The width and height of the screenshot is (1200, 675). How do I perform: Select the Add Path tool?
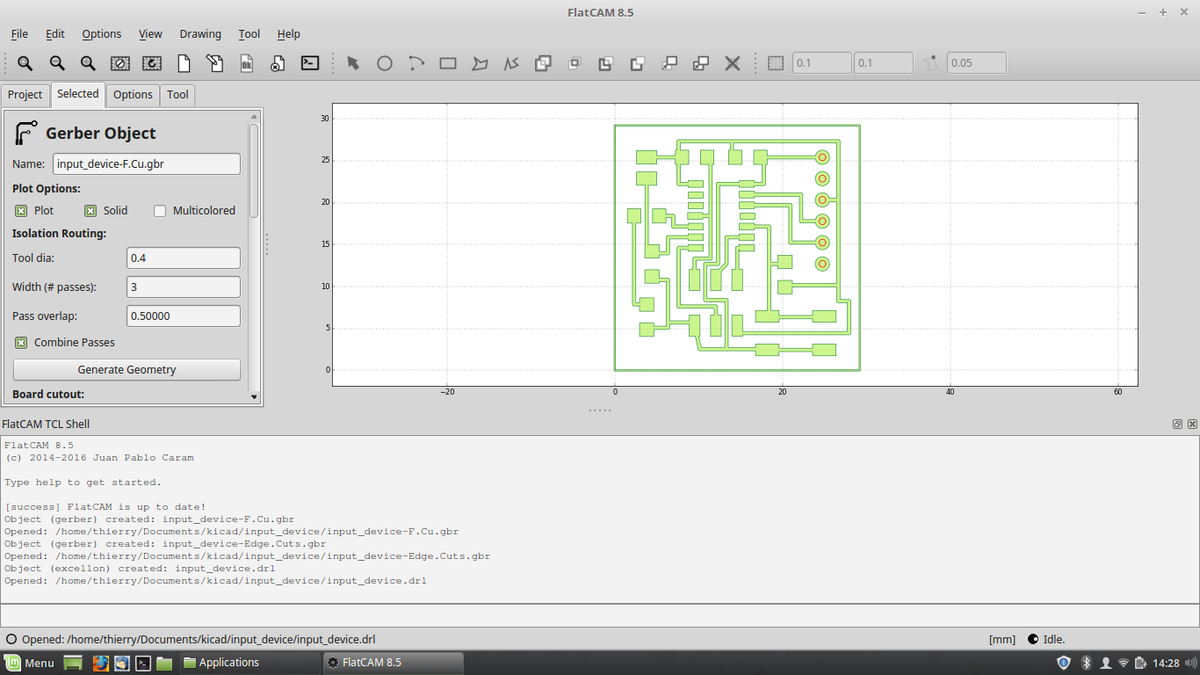(x=511, y=63)
